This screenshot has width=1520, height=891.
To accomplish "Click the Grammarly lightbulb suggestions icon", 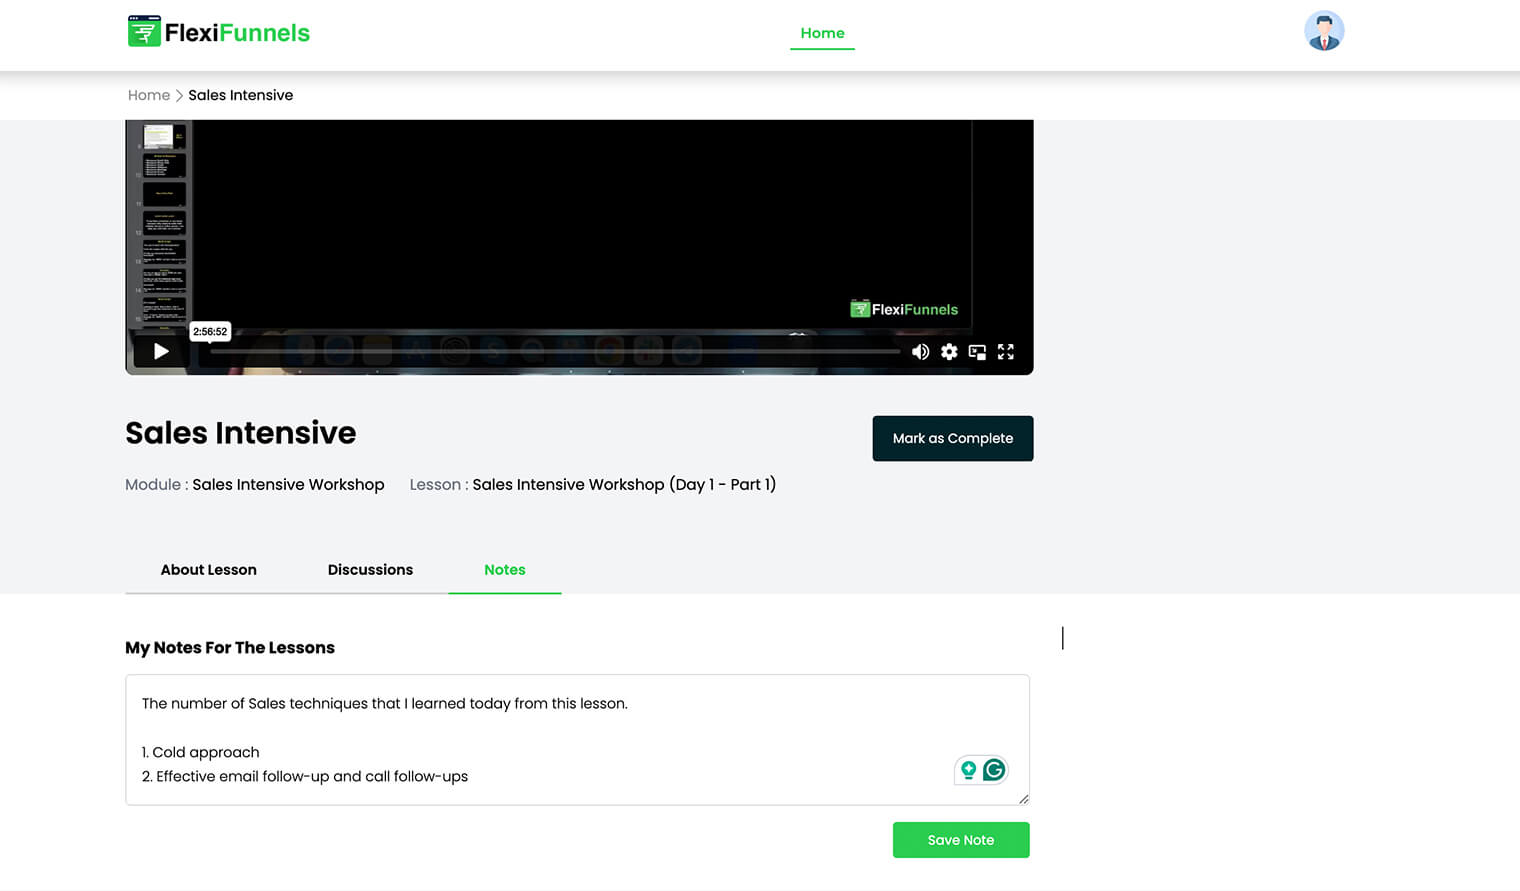I will pyautogui.click(x=968, y=770).
